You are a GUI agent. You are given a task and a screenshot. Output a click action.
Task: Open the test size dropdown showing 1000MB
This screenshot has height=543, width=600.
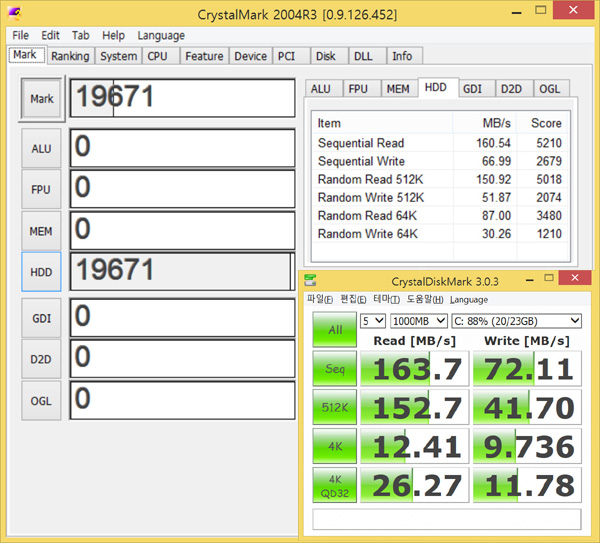[x=419, y=321]
